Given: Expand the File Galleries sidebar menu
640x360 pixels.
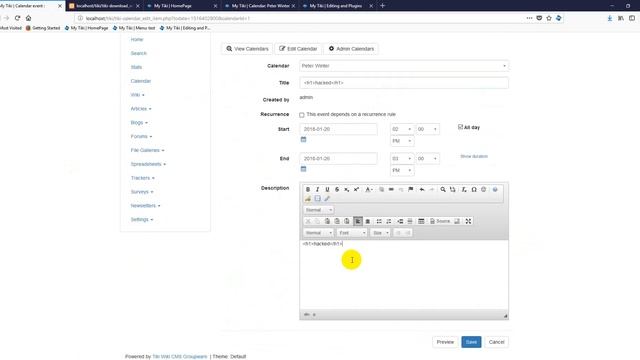Looking at the screenshot, I should pos(147,150).
